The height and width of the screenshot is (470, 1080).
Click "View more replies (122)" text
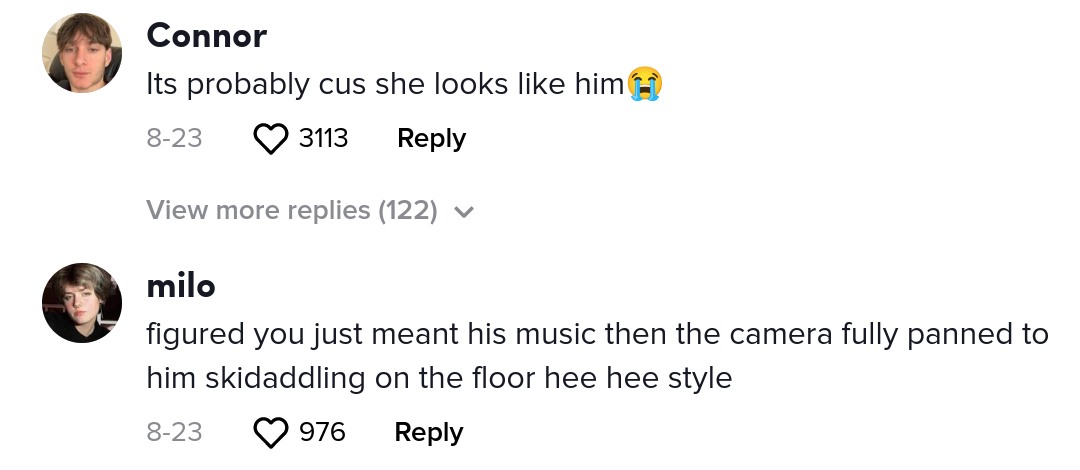pos(291,211)
